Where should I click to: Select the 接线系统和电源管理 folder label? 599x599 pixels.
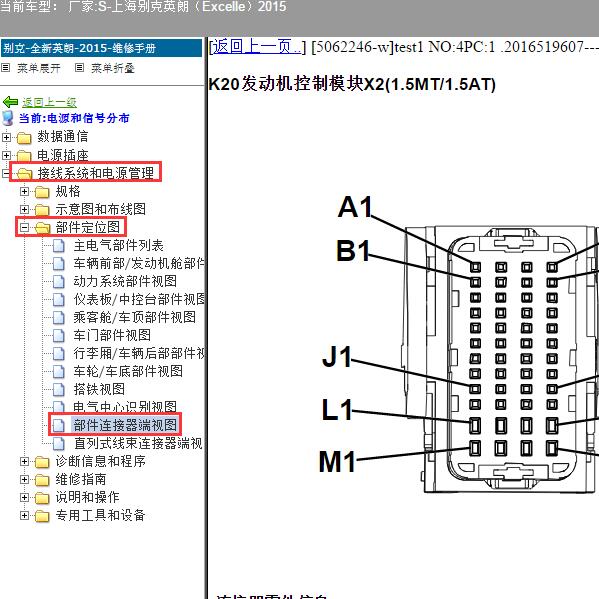pyautogui.click(x=96, y=173)
